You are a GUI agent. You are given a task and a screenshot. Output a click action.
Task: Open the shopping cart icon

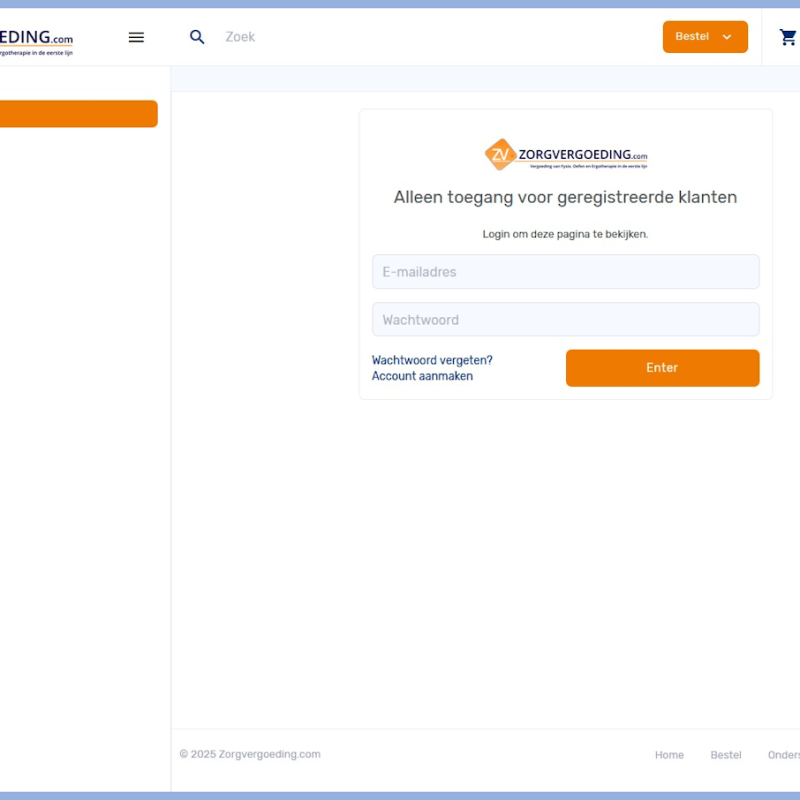click(788, 36)
